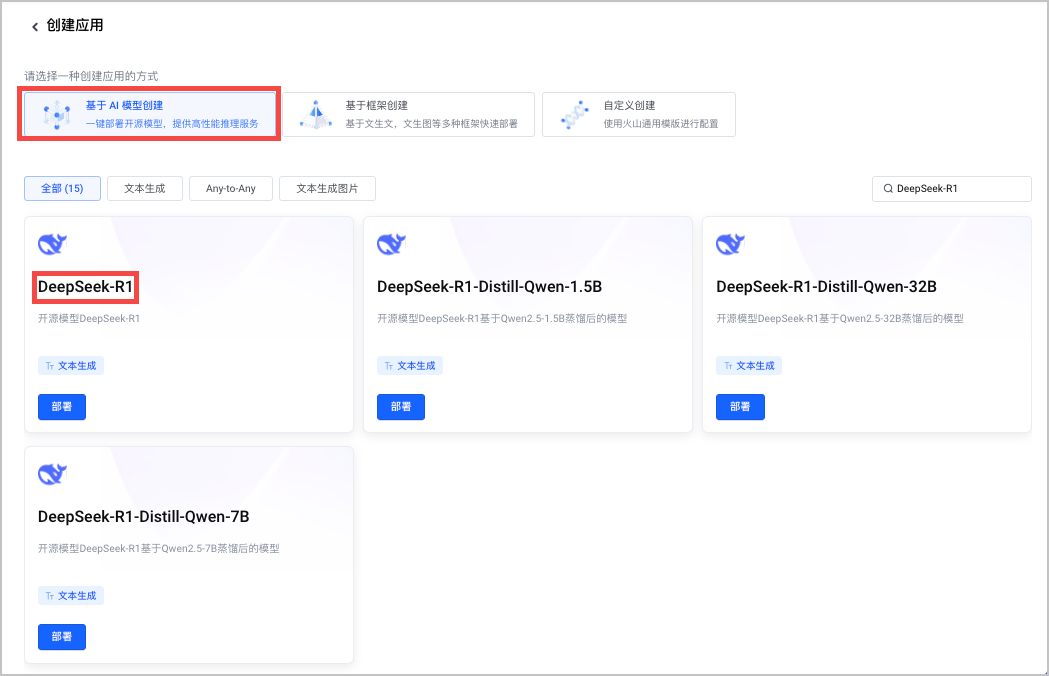Screen dimensions: 1049x676
Task: Click the DeepSeek-R1-Distill-Qwen-1.5B title
Action: tap(490, 287)
